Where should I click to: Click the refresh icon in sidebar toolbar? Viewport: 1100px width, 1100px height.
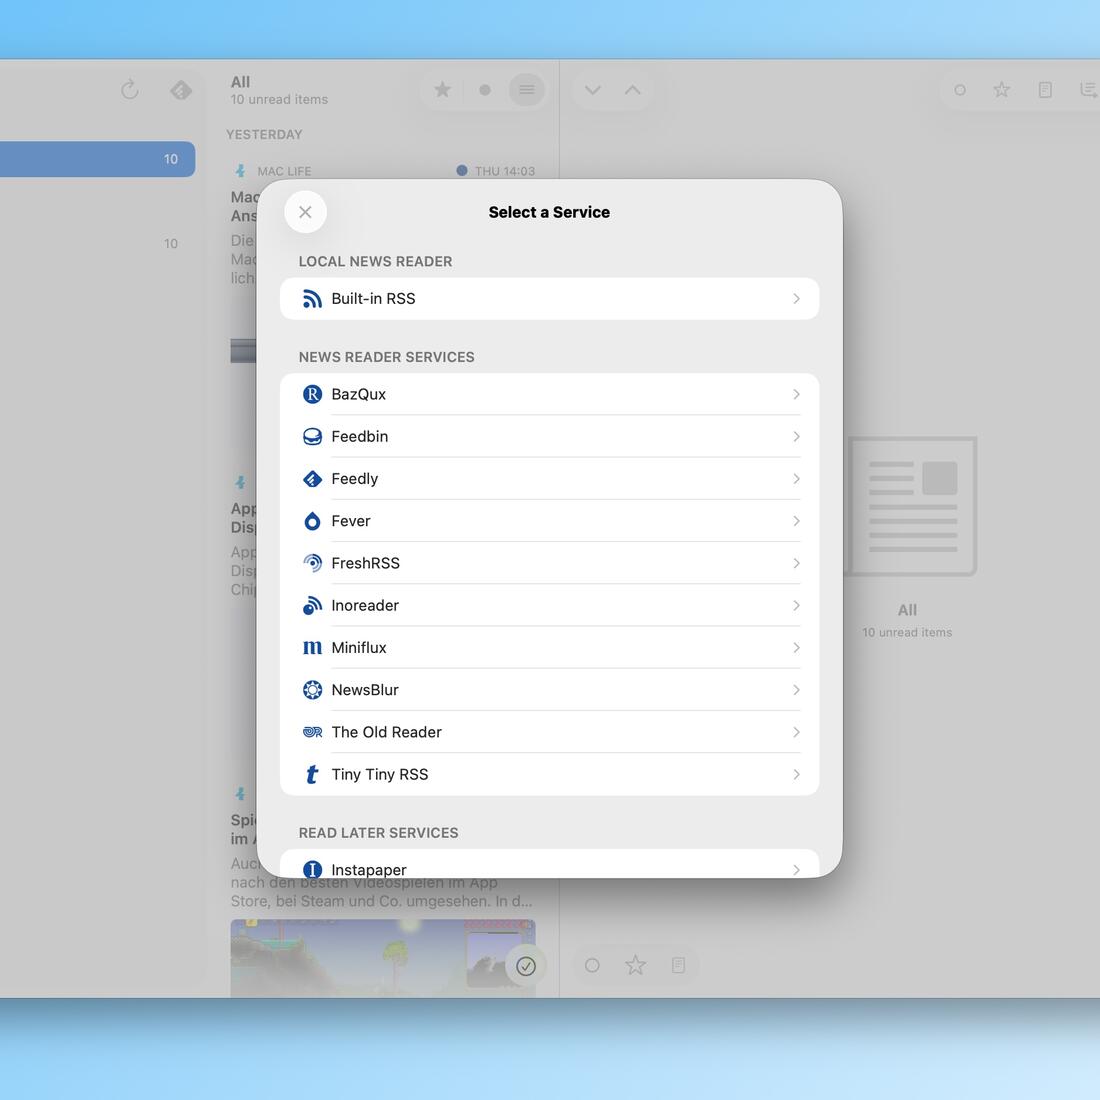tap(130, 90)
